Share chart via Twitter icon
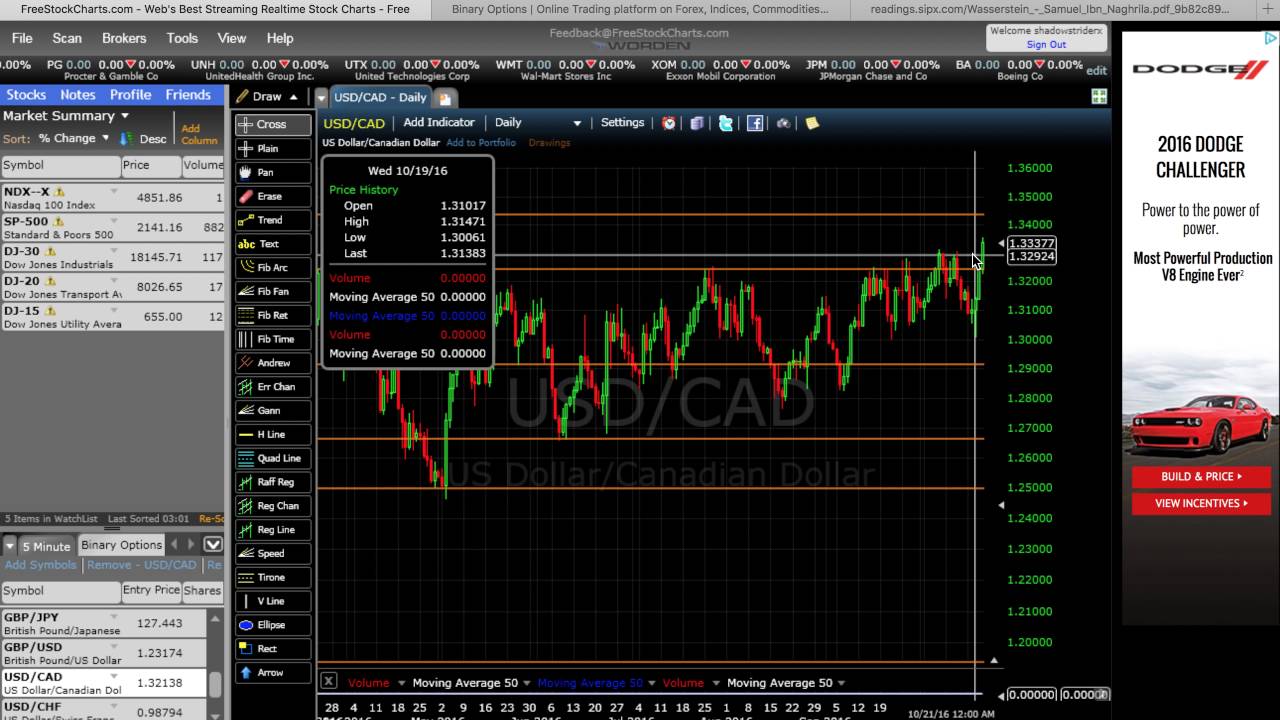Image resolution: width=1280 pixels, height=720 pixels. pyautogui.click(x=726, y=123)
